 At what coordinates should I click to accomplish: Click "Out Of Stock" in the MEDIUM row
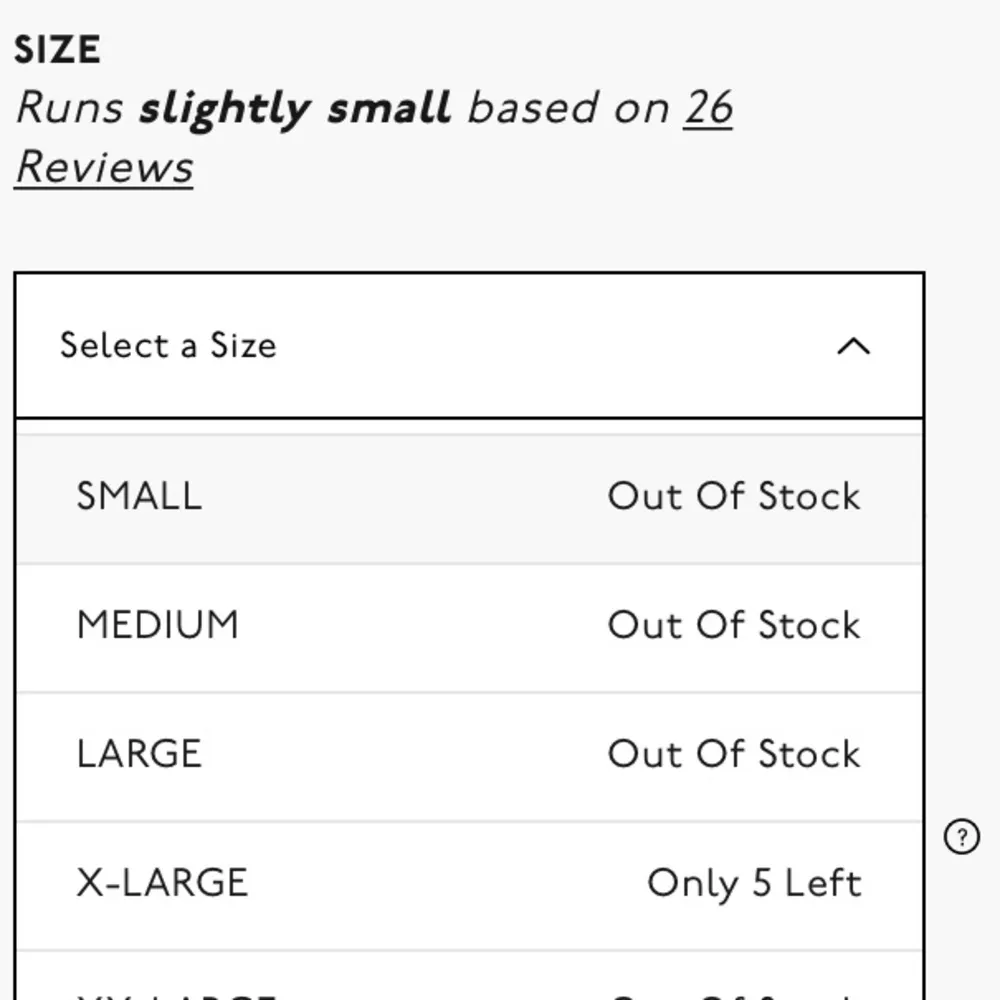pyautogui.click(x=734, y=625)
